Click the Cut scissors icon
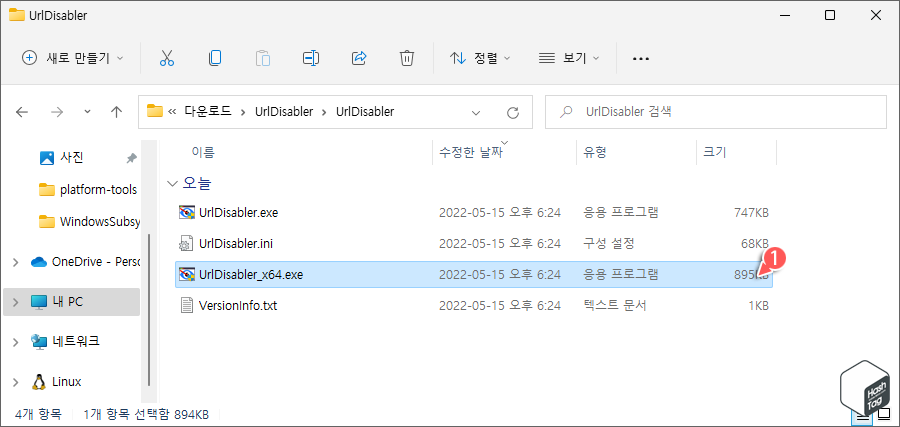 point(166,58)
